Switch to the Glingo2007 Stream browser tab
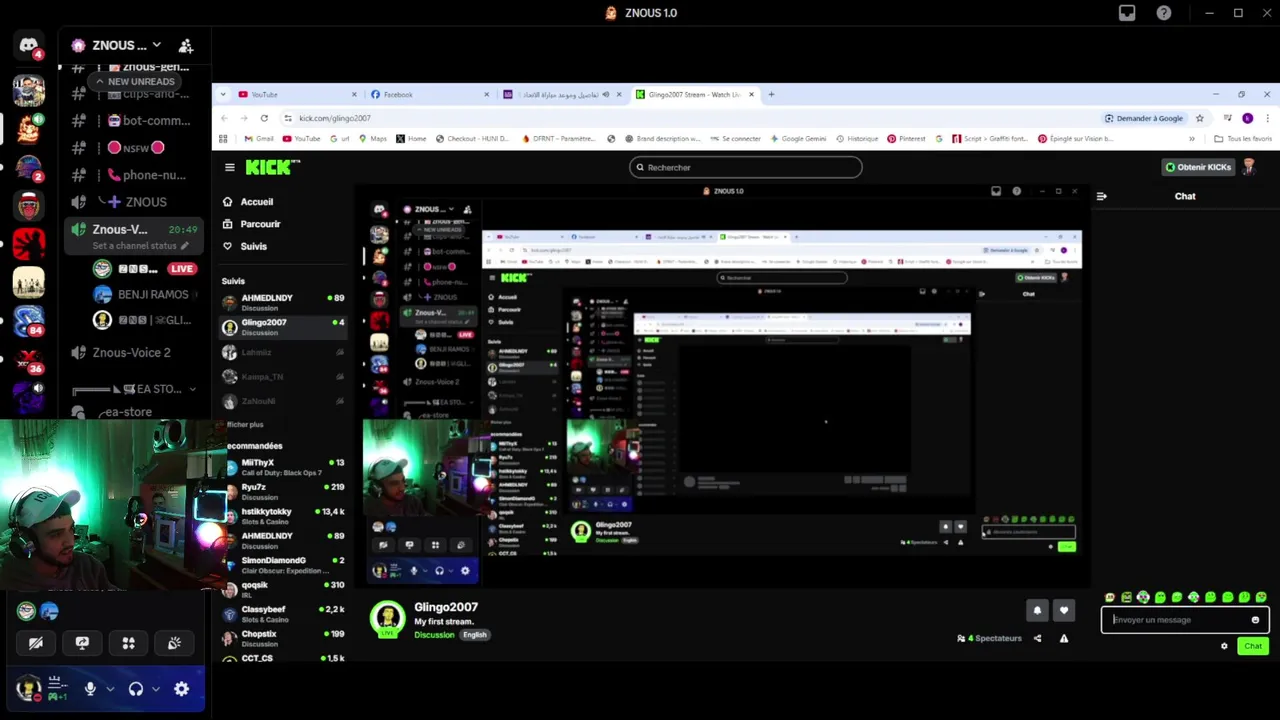 (x=693, y=94)
